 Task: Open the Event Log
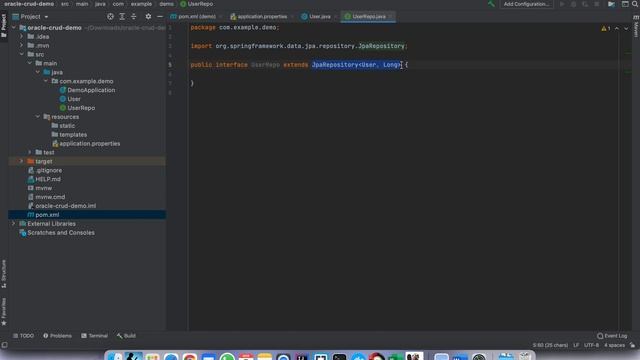point(612,336)
